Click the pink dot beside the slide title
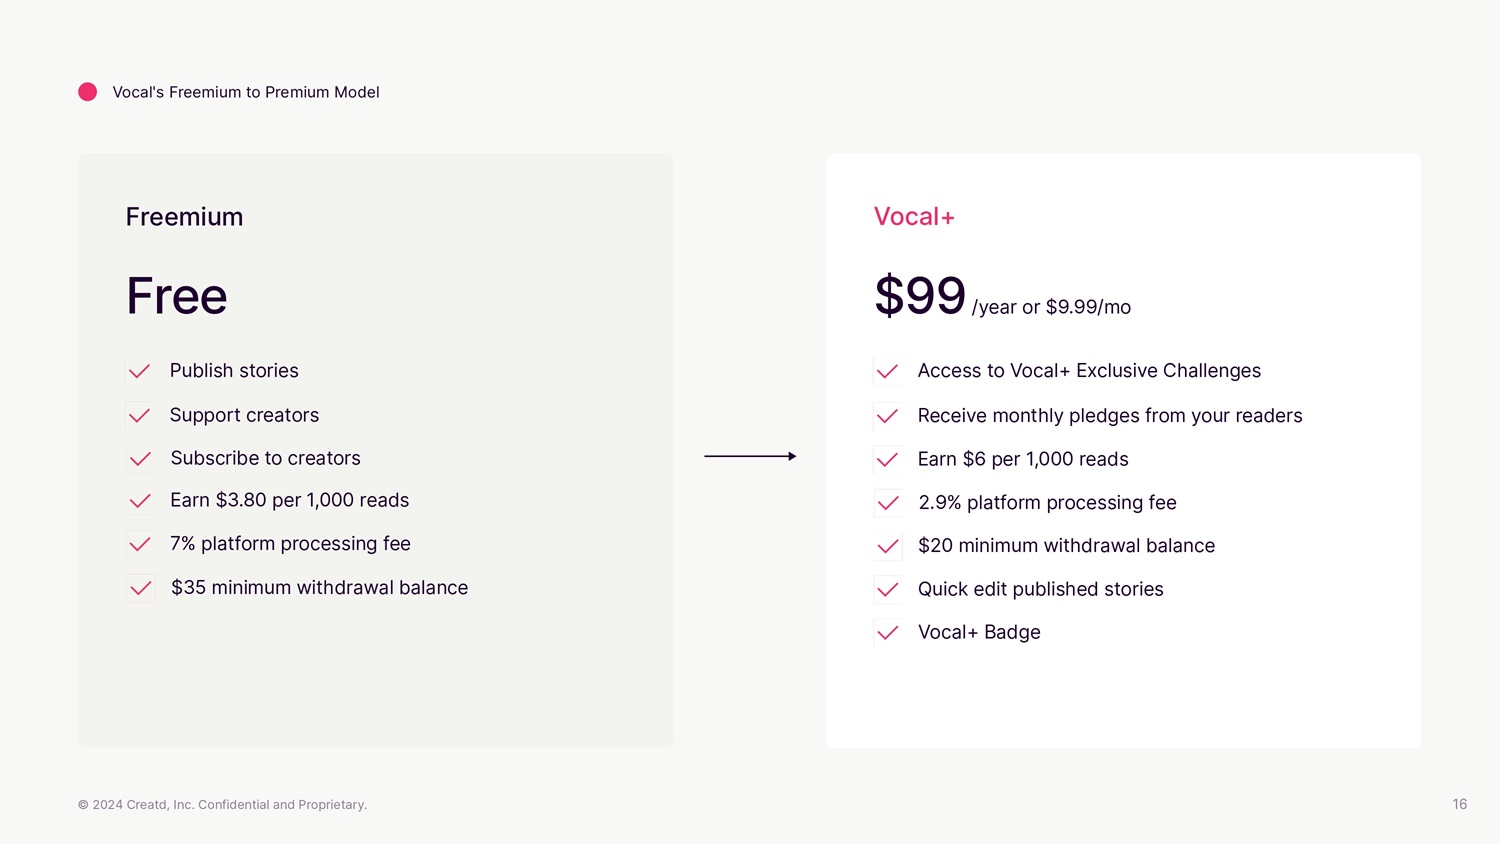This screenshot has height=844, width=1500. click(x=88, y=92)
